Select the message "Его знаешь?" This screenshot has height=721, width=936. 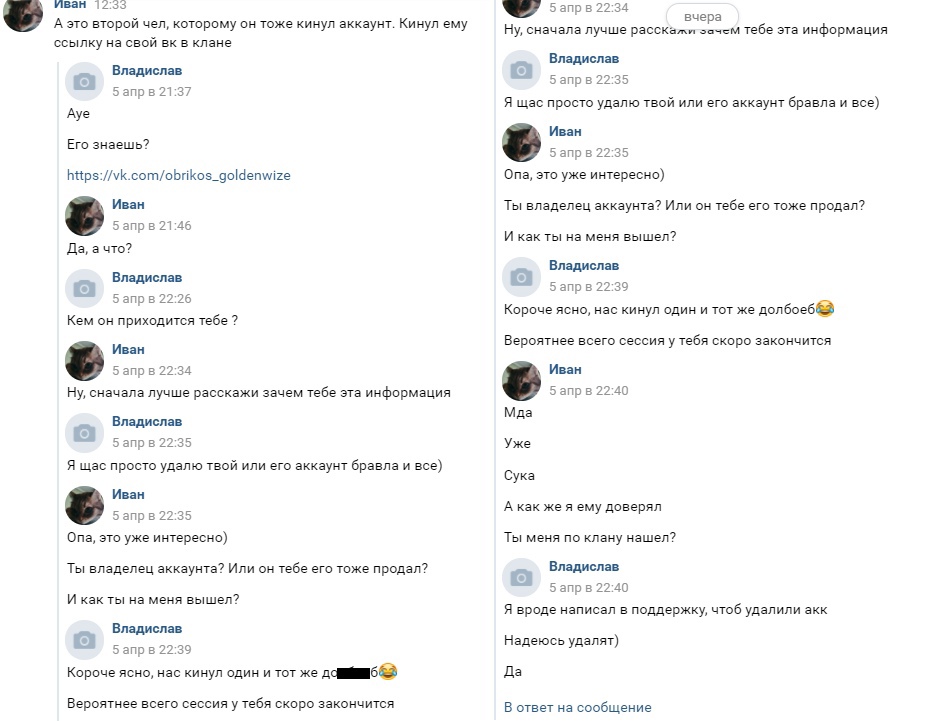click(108, 145)
